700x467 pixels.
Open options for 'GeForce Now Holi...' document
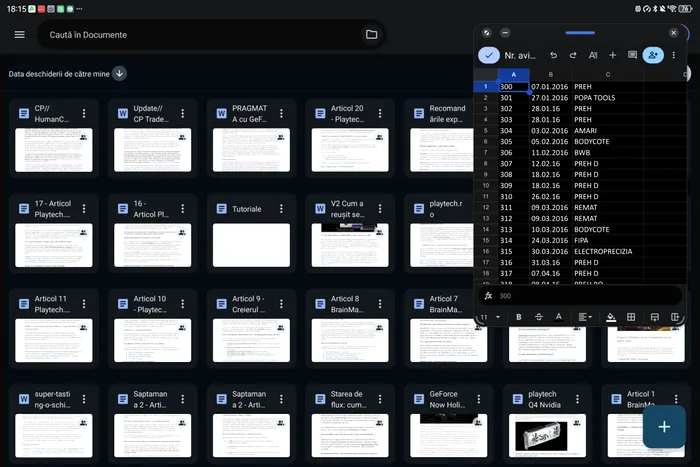[x=479, y=399]
